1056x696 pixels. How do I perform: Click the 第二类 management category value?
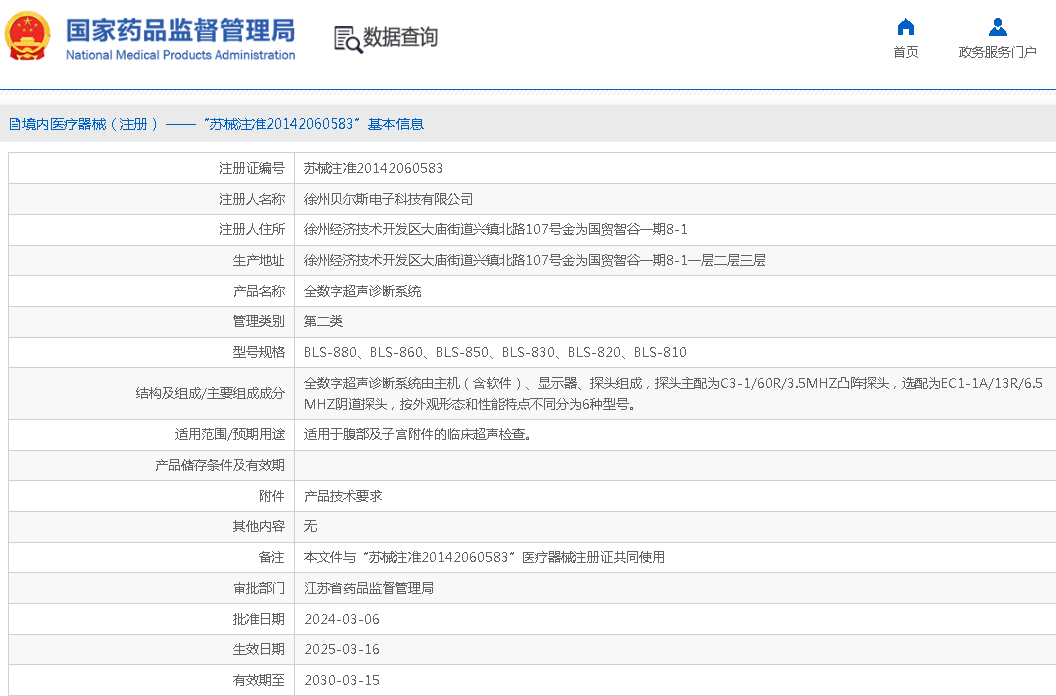pos(323,322)
